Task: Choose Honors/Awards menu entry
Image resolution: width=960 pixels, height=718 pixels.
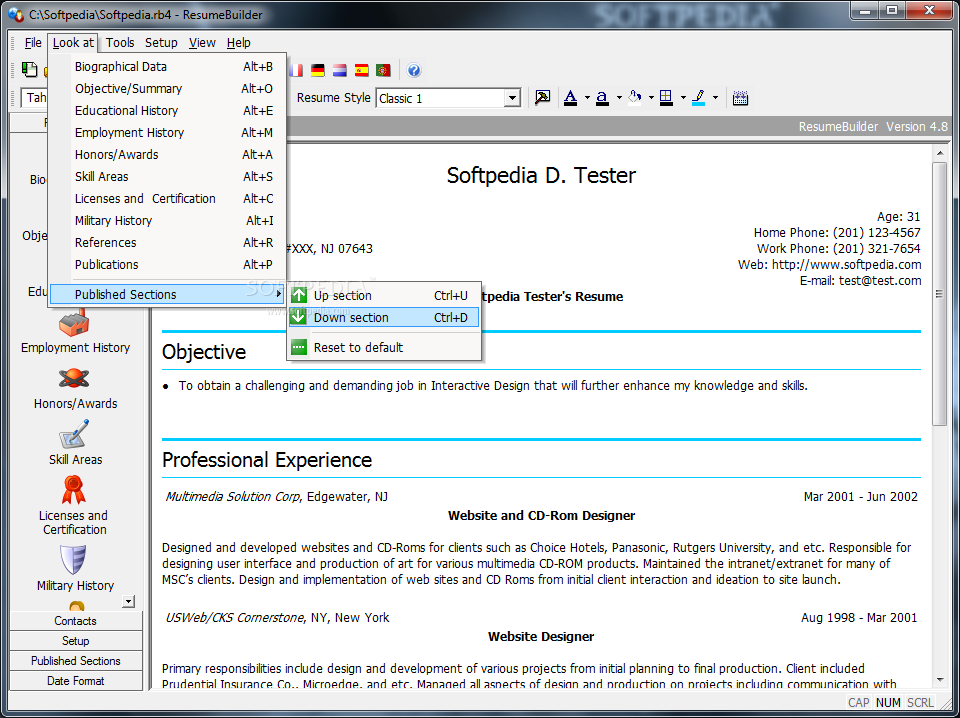Action: click(167, 155)
